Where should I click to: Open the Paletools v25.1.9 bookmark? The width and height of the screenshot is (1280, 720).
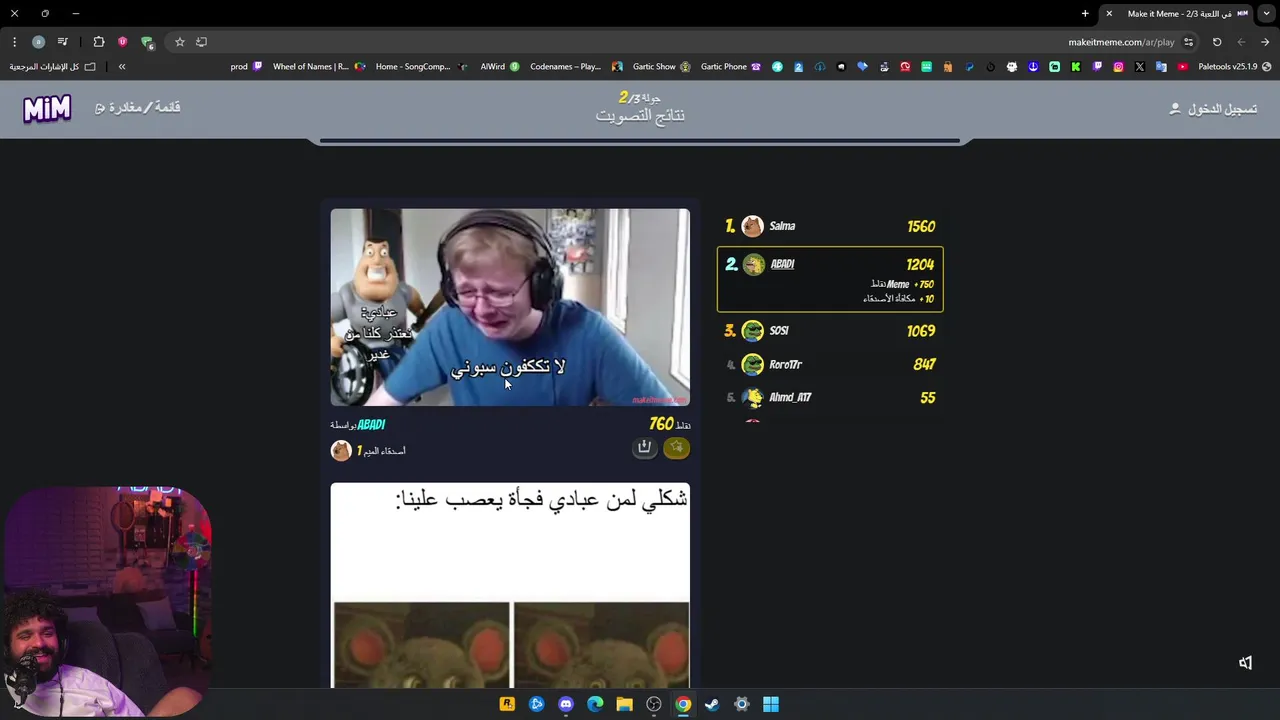(x=1233, y=67)
